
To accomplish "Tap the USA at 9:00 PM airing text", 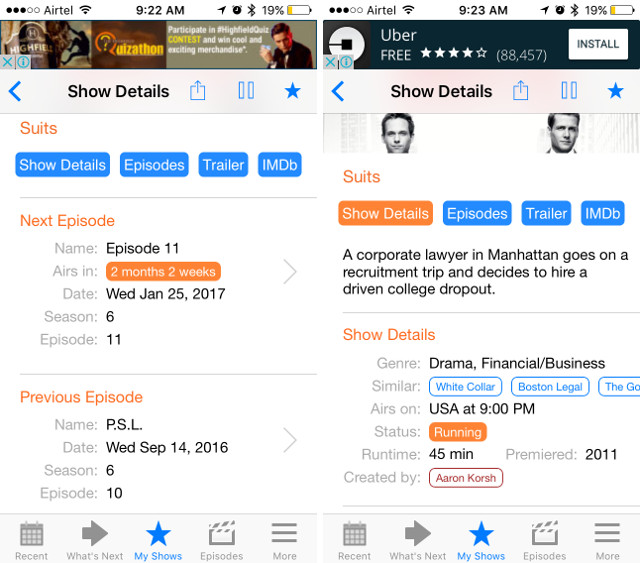I will pyautogui.click(x=482, y=409).
